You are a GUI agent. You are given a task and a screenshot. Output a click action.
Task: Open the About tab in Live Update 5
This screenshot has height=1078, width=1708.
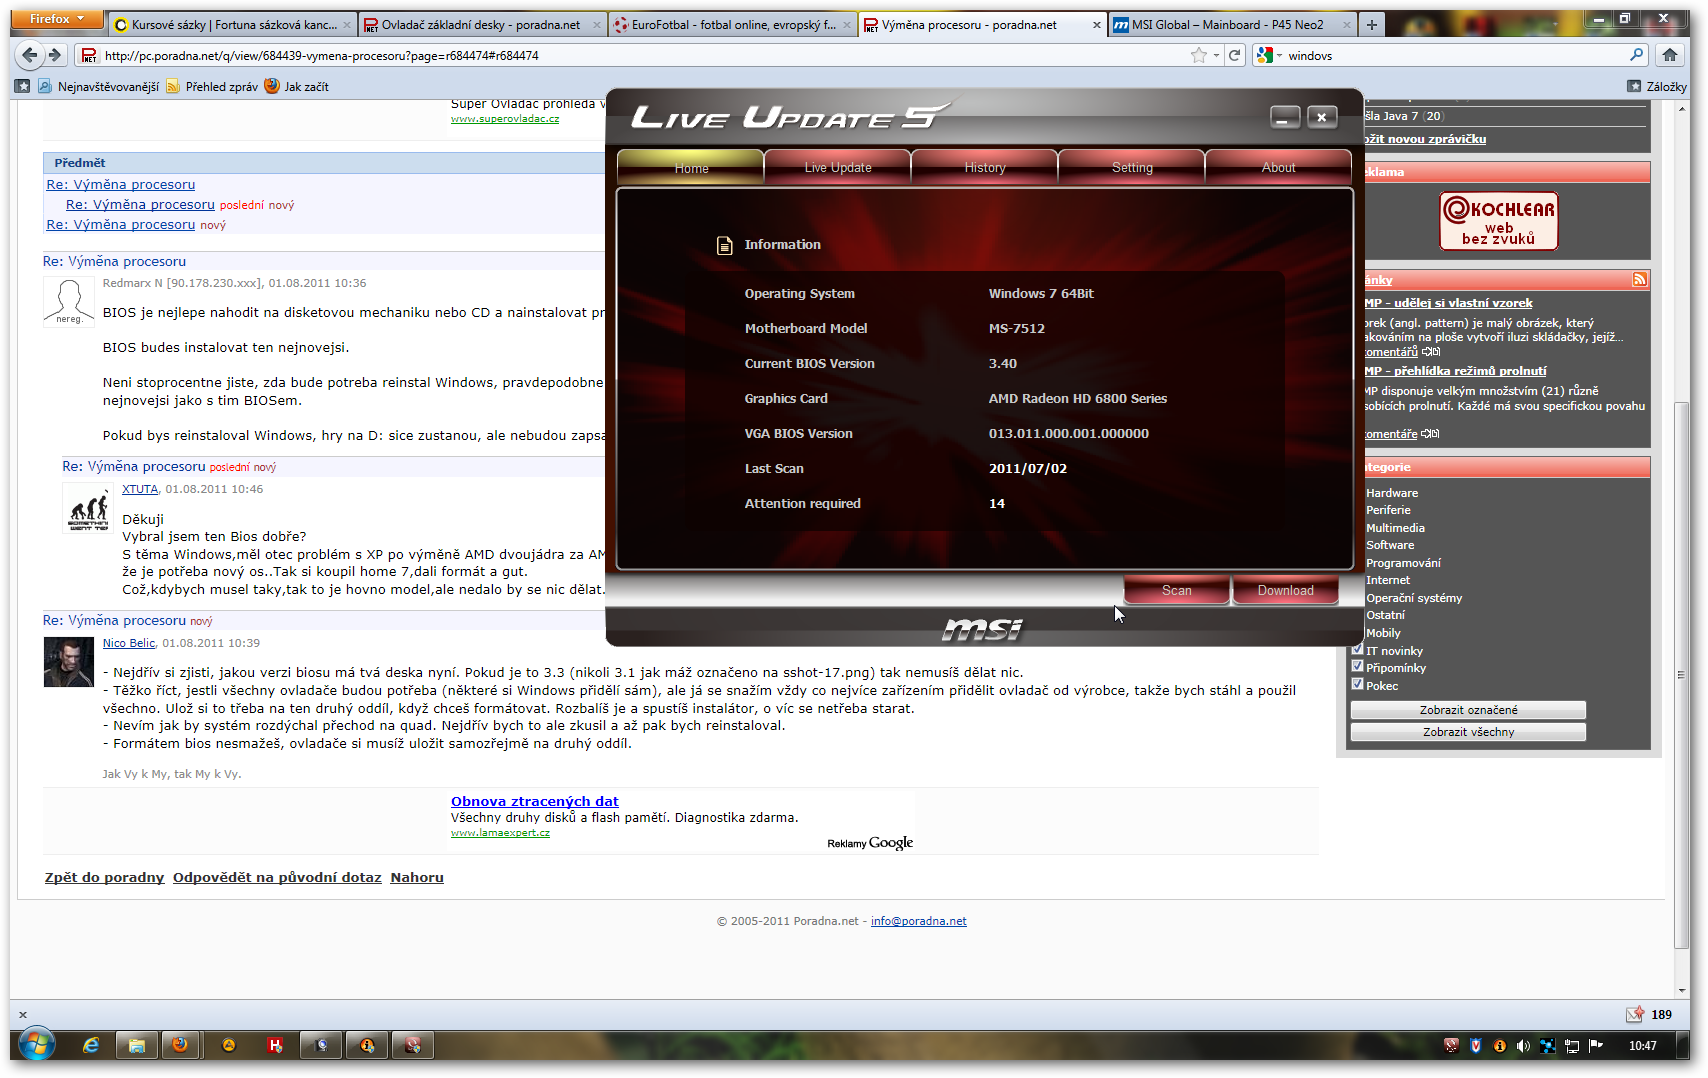coord(1278,167)
